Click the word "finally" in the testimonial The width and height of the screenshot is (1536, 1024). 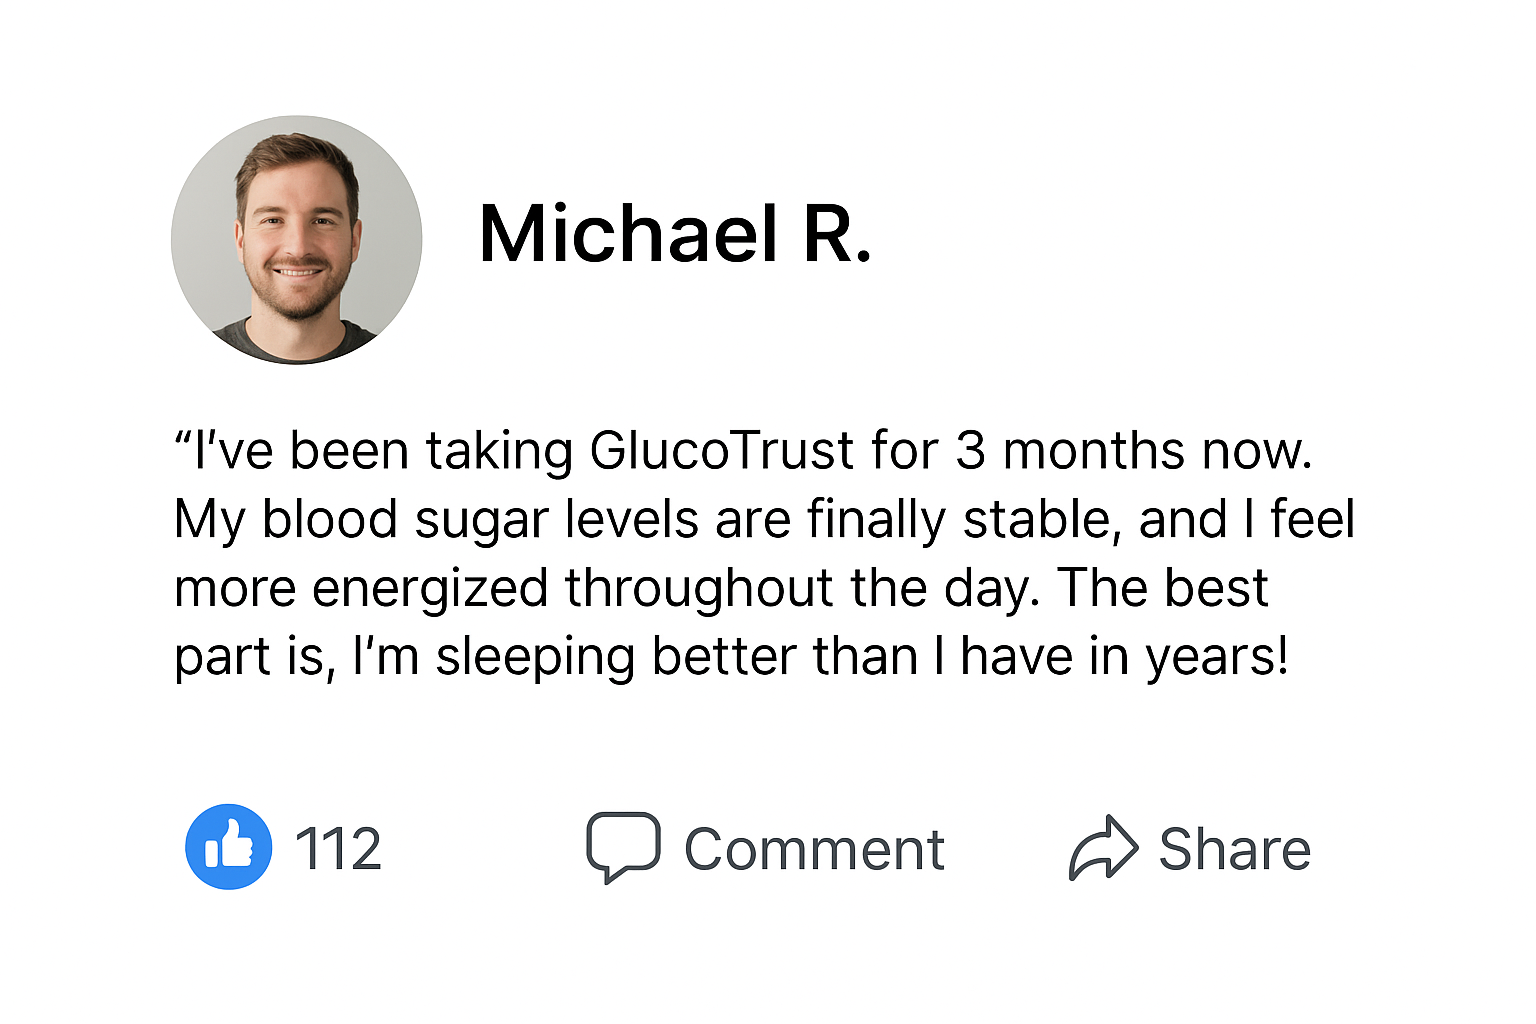tap(876, 521)
